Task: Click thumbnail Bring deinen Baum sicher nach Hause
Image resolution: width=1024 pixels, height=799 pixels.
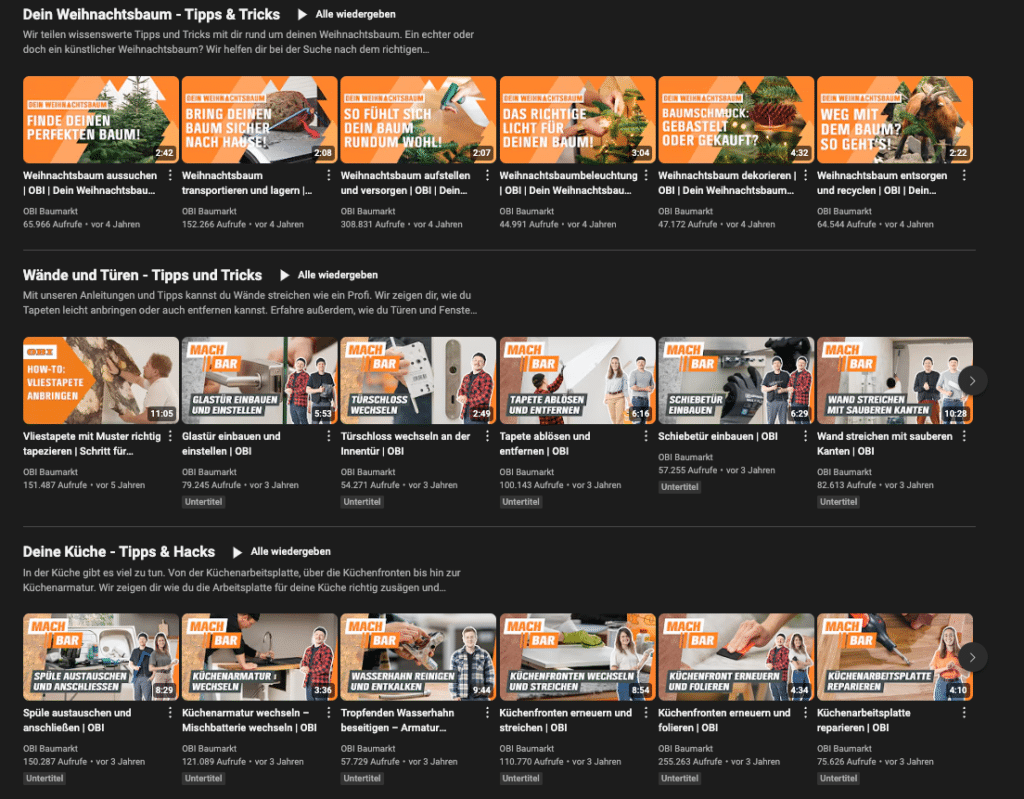Action: coord(259,120)
